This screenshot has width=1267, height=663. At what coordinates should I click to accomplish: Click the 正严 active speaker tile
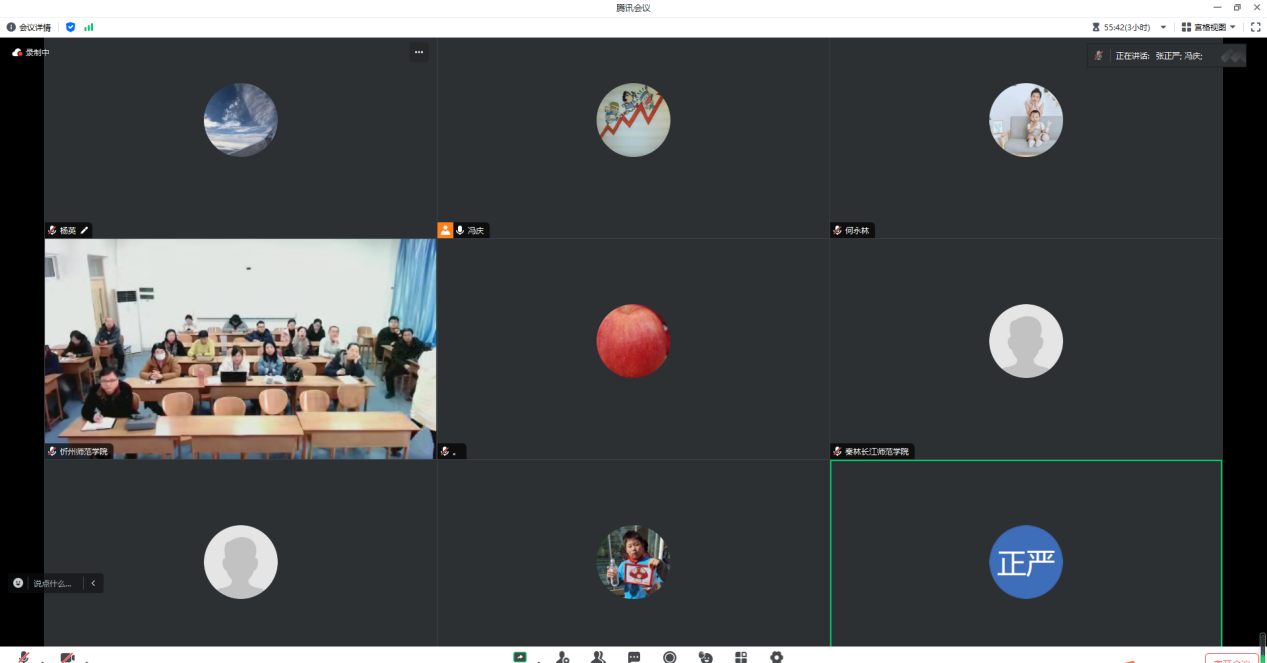point(1026,553)
